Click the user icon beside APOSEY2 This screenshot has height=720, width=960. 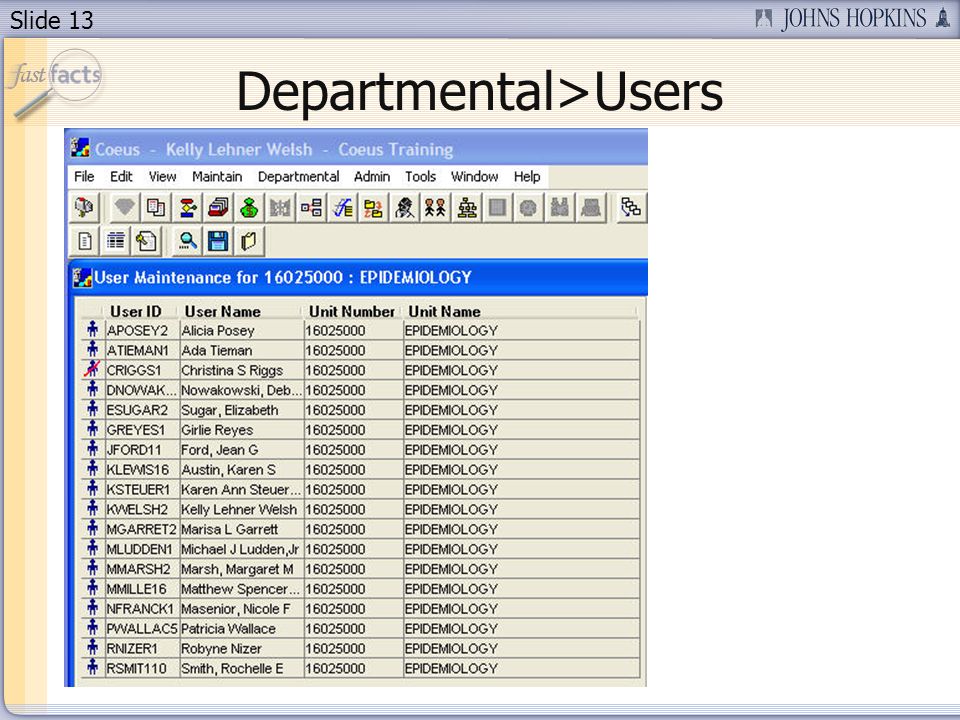point(92,329)
